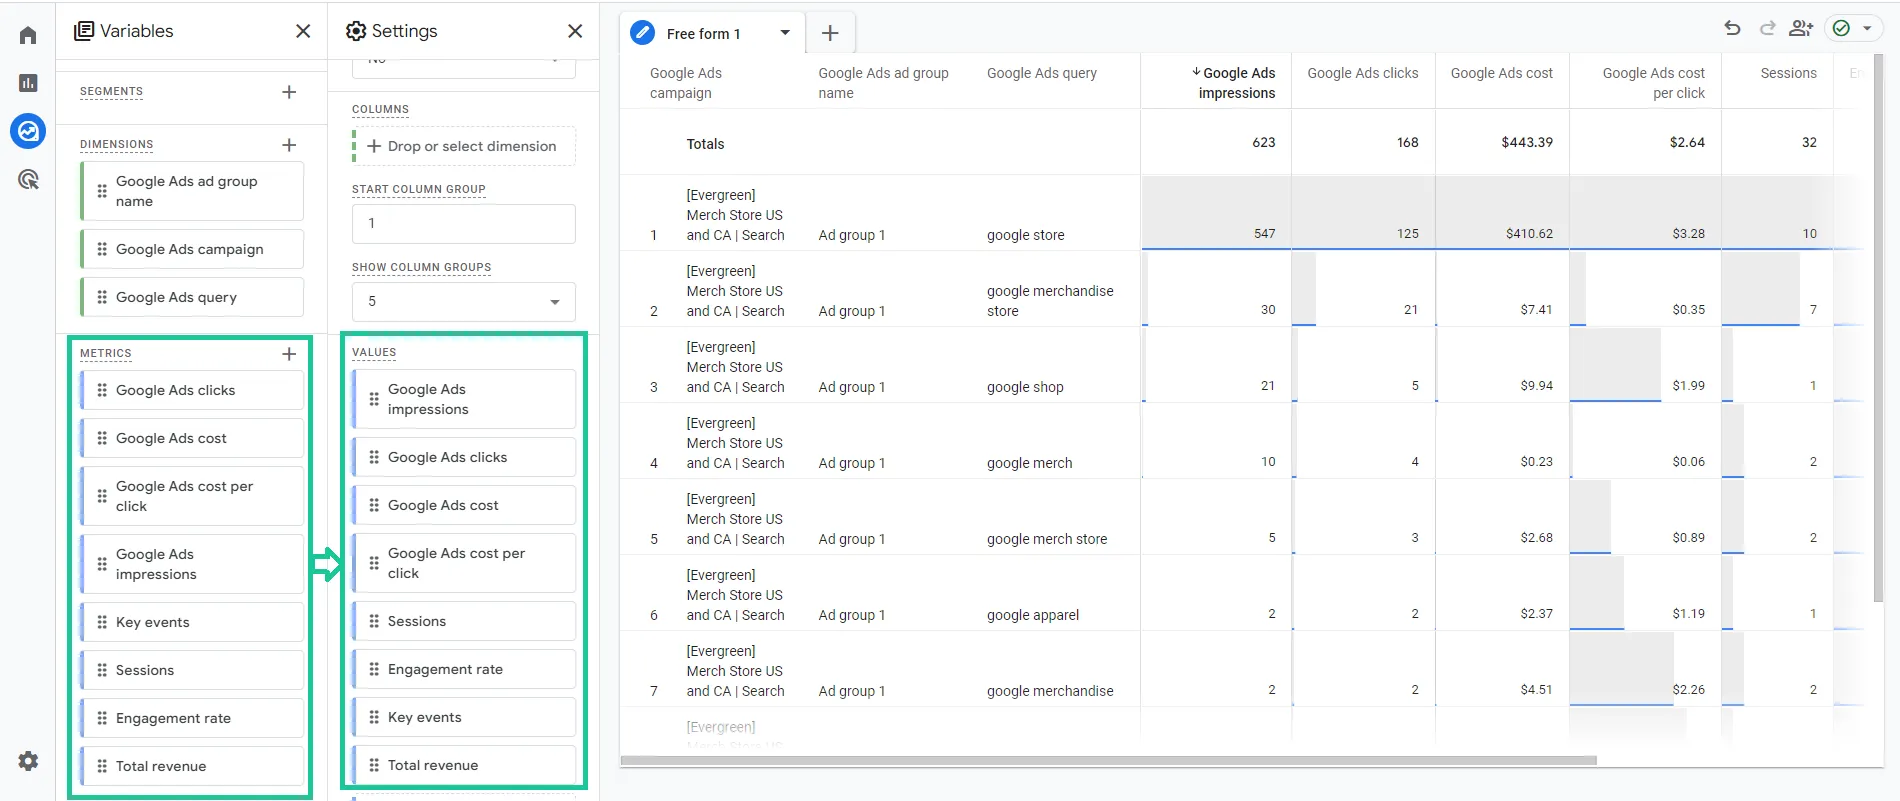The image size is (1900, 801).
Task: Grab drag handle of Sessions value in Settings
Action: [x=374, y=621]
